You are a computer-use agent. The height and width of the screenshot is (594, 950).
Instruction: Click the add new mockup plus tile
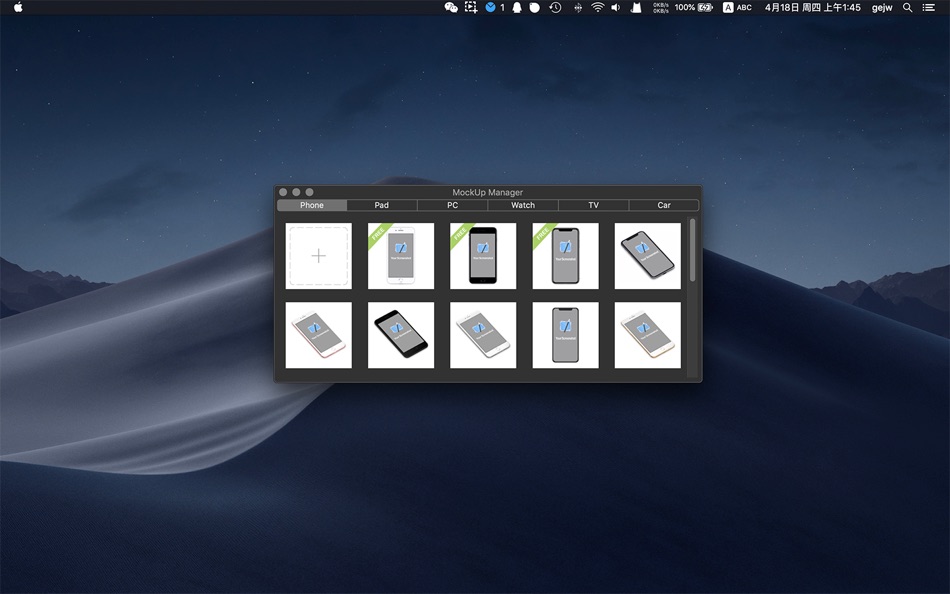318,256
